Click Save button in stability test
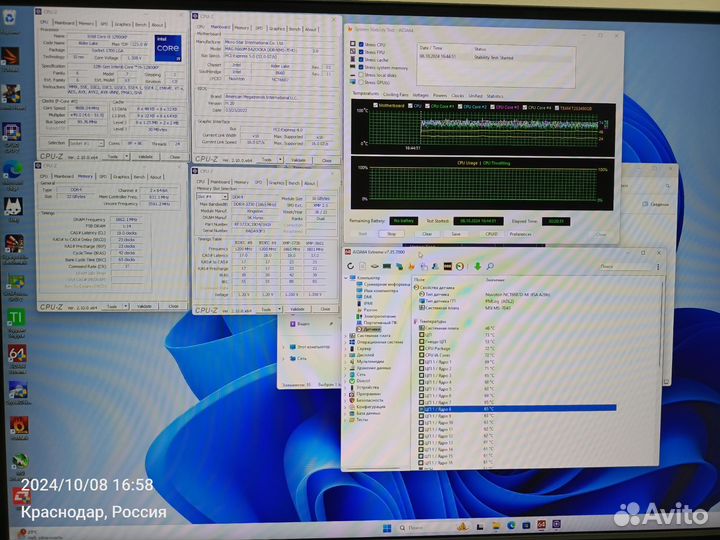Image resolution: width=720 pixels, height=540 pixels. point(456,234)
